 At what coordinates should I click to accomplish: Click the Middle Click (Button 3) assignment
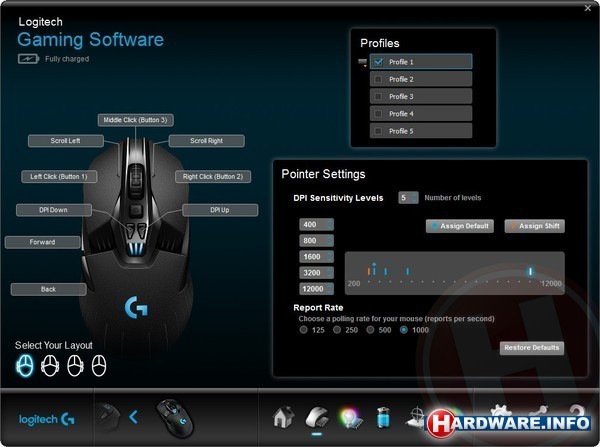pyautogui.click(x=135, y=120)
